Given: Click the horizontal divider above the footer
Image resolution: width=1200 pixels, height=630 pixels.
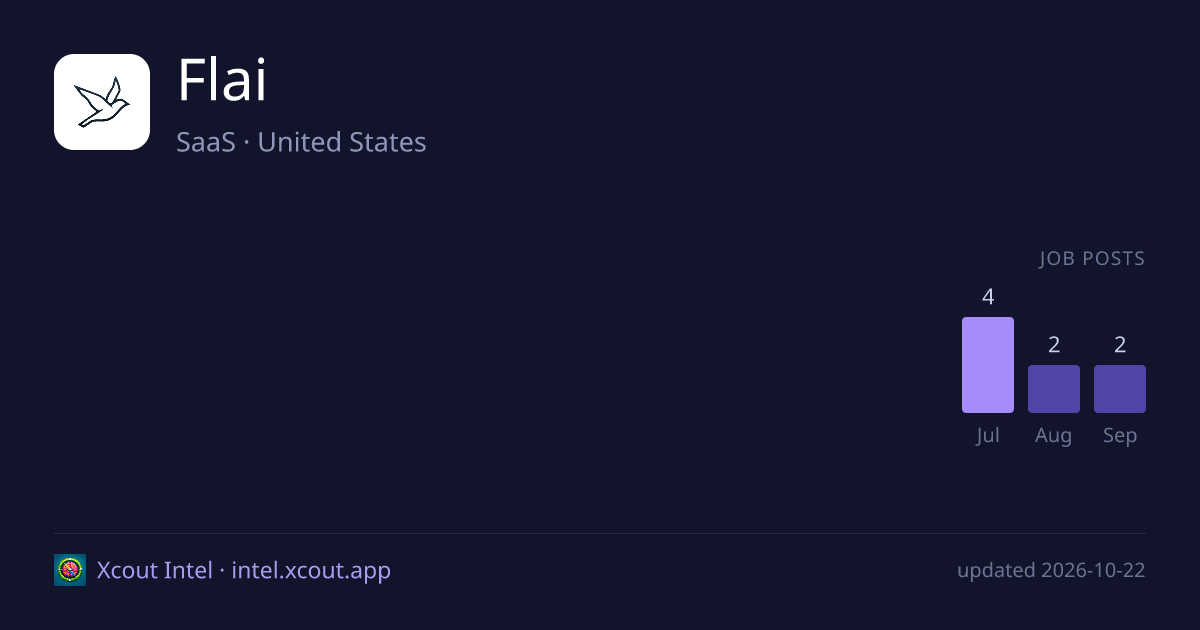Looking at the screenshot, I should 600,533.
